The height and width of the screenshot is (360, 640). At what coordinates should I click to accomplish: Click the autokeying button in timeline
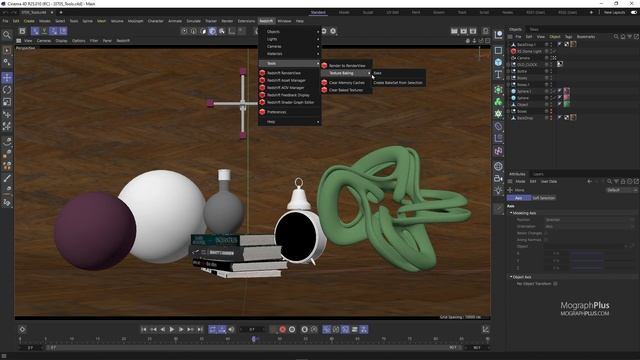292,329
